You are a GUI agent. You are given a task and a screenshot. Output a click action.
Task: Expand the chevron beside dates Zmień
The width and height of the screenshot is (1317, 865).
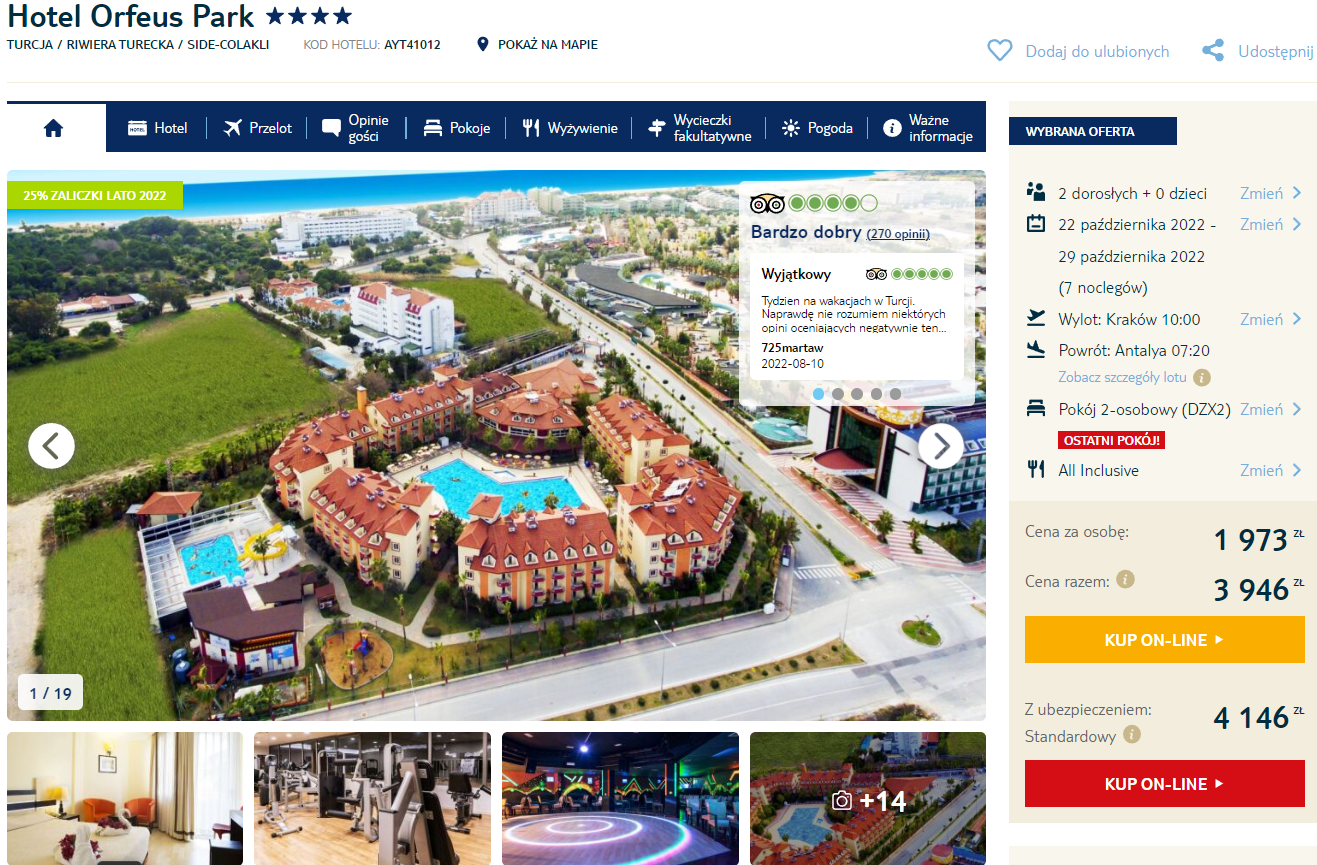tap(1297, 224)
